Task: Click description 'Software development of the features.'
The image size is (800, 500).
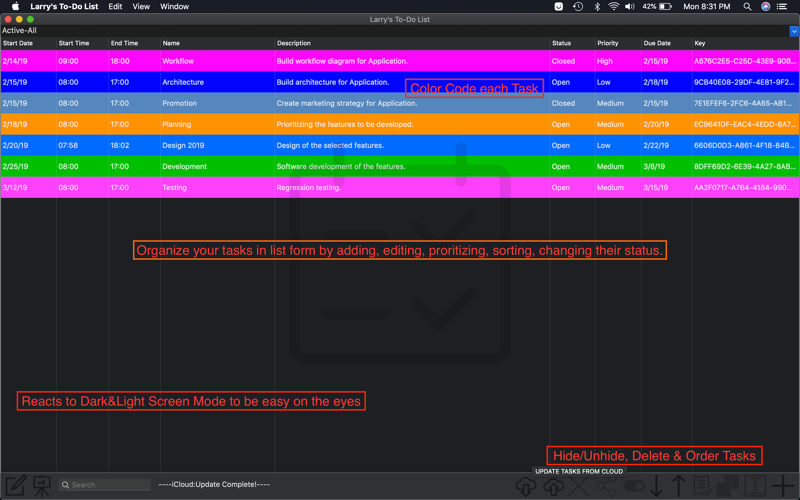Action: (341, 166)
